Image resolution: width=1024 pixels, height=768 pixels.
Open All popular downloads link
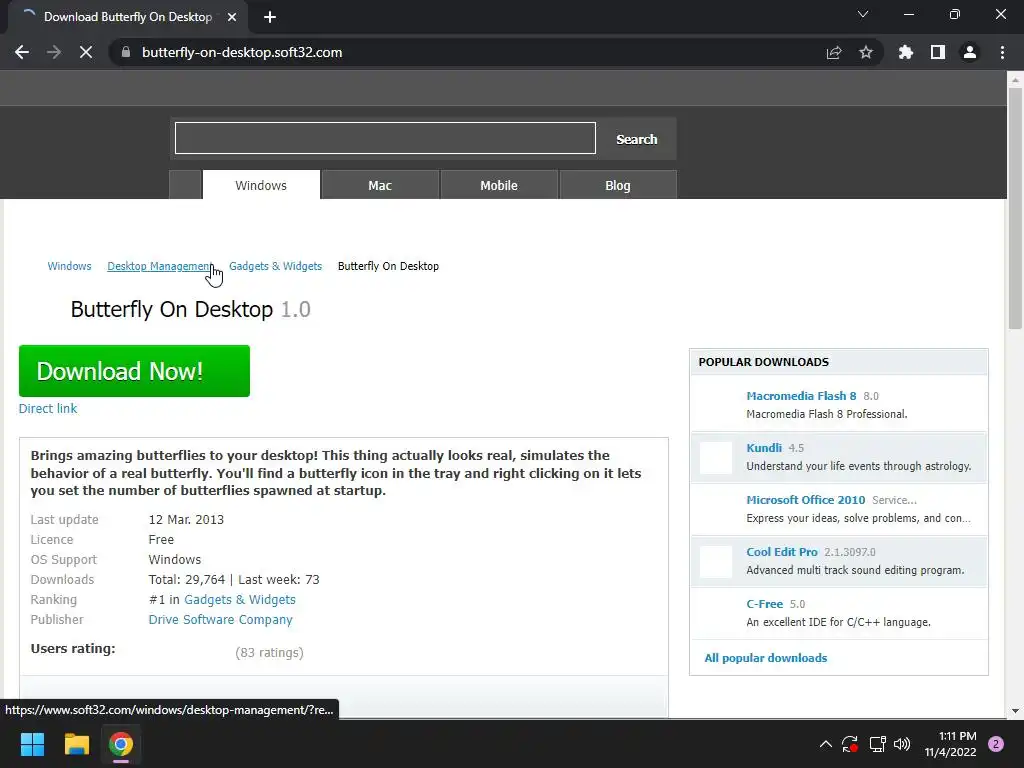coord(765,658)
